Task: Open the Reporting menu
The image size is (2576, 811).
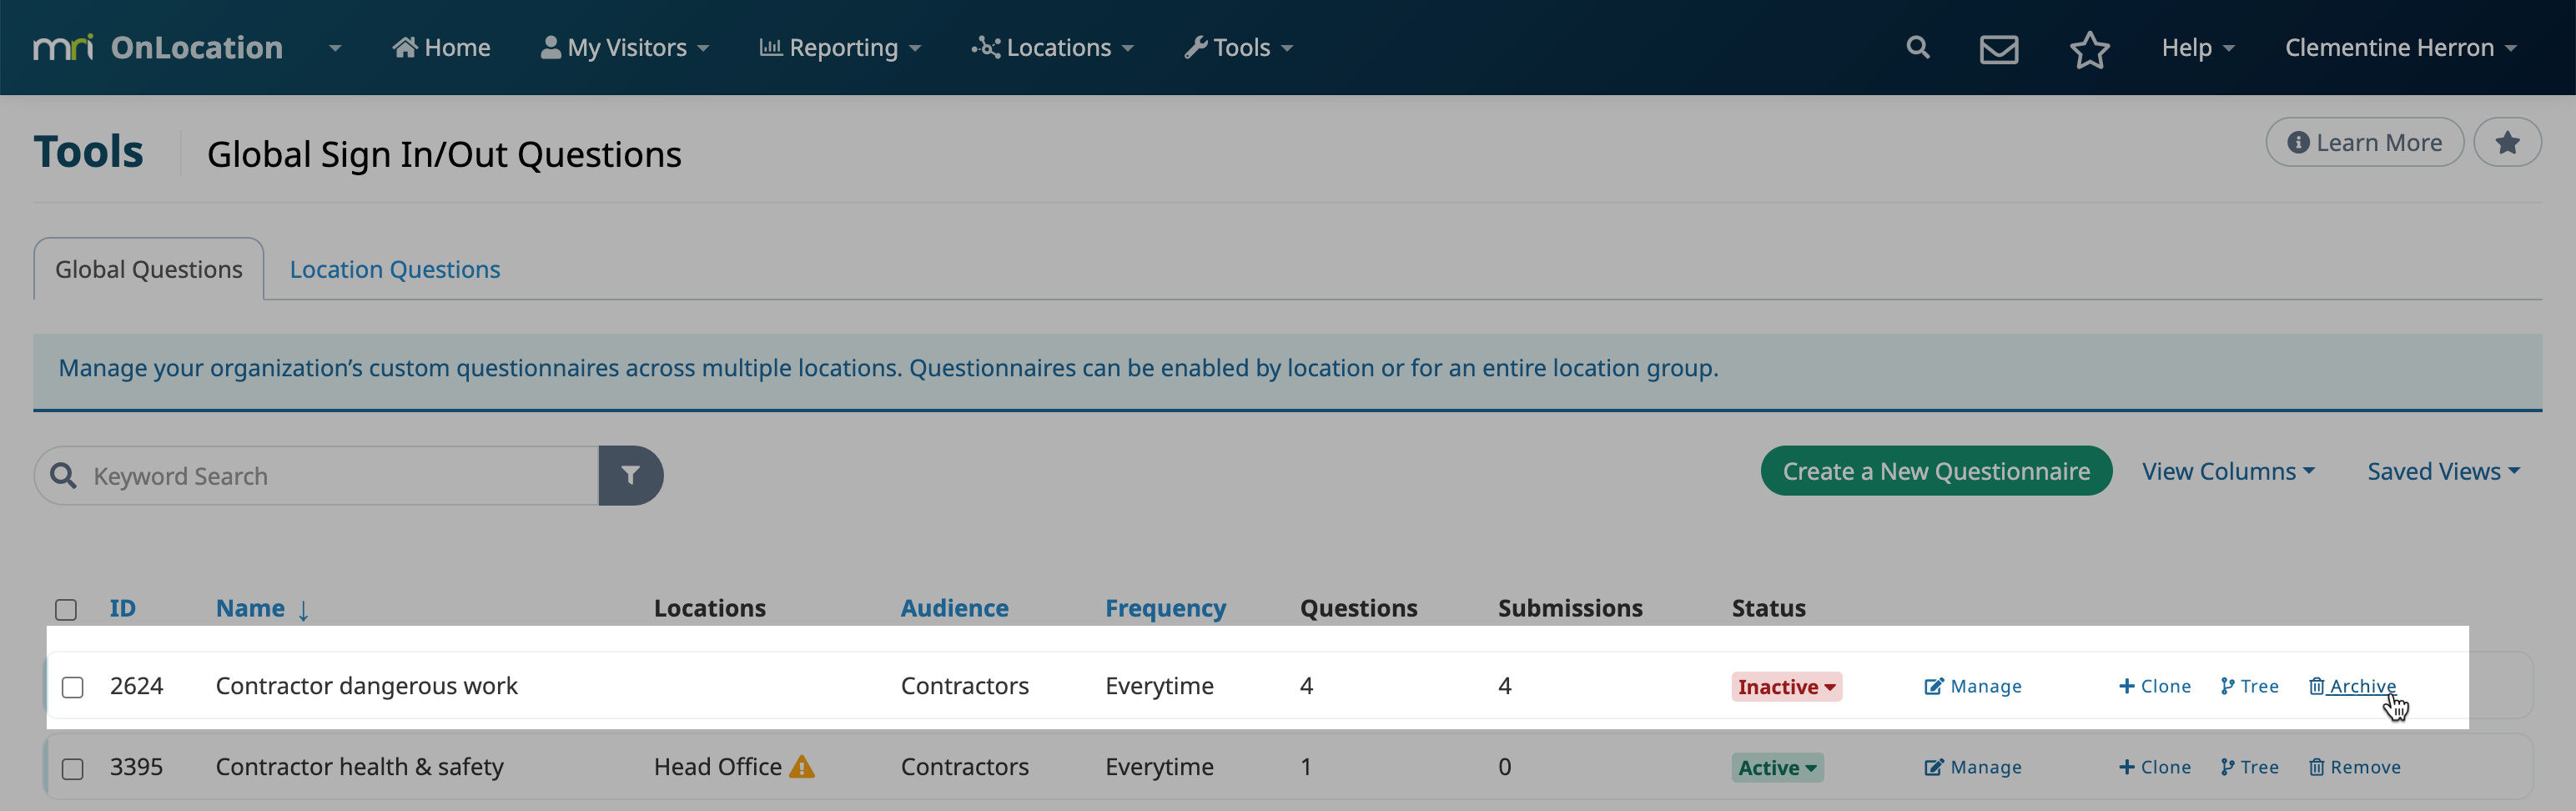Action: click(840, 48)
